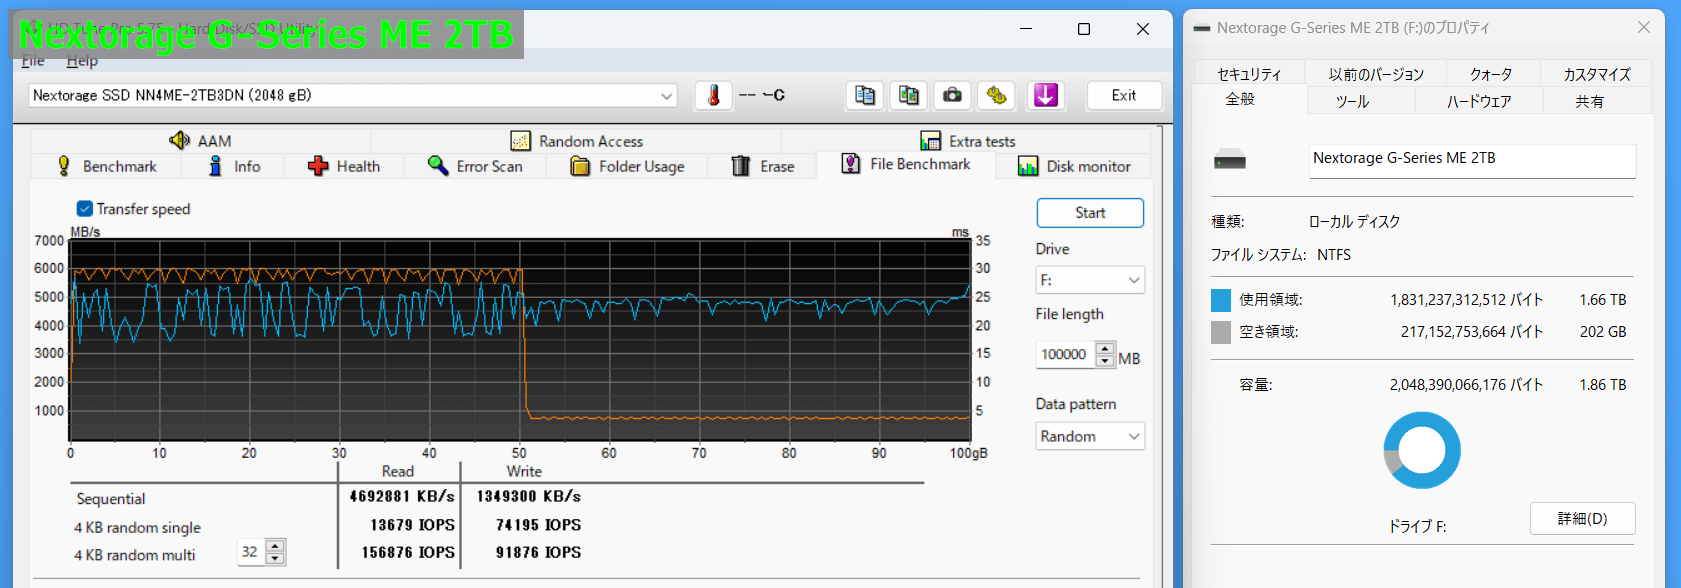Open 共有 tab in properties window
The width and height of the screenshot is (1681, 588).
pos(1589,101)
